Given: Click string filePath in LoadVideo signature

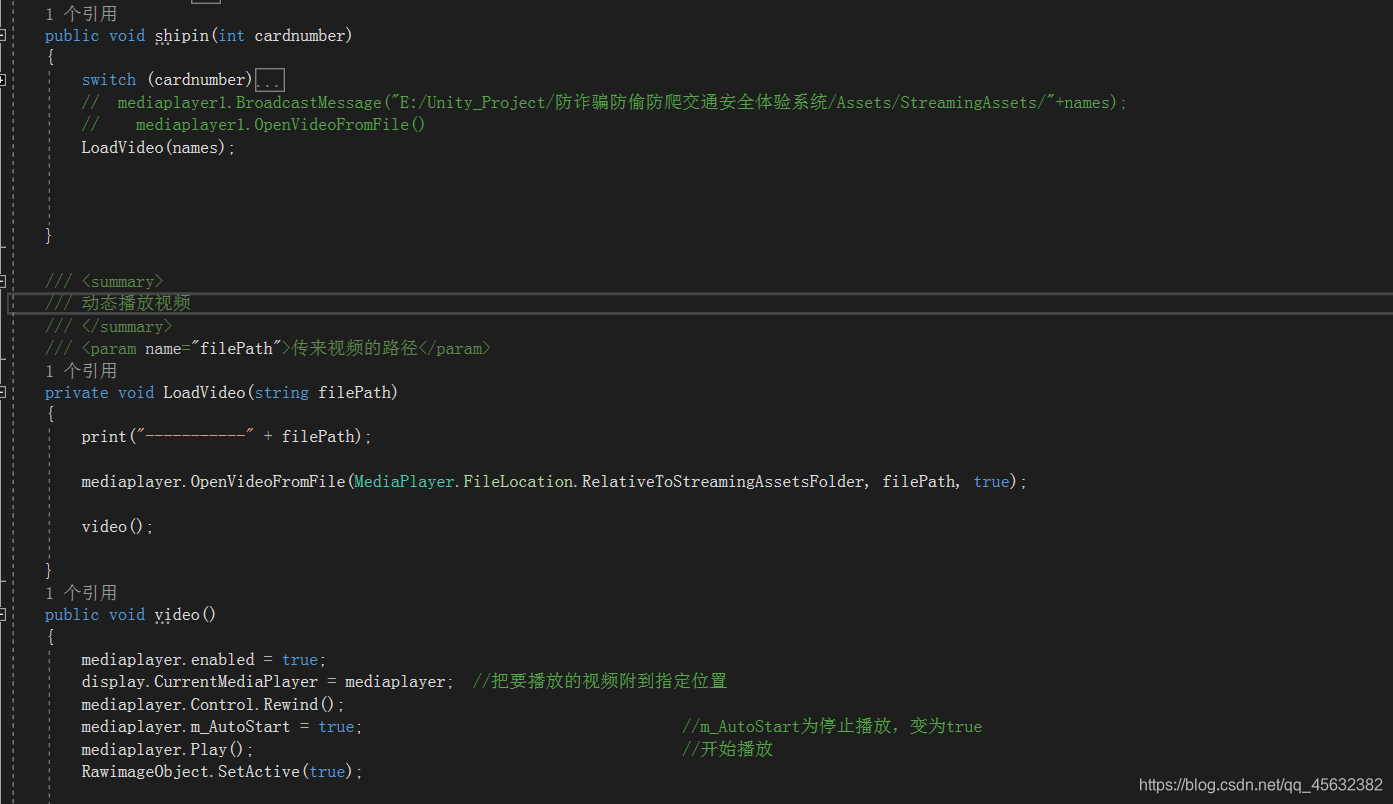Looking at the screenshot, I should (322, 392).
